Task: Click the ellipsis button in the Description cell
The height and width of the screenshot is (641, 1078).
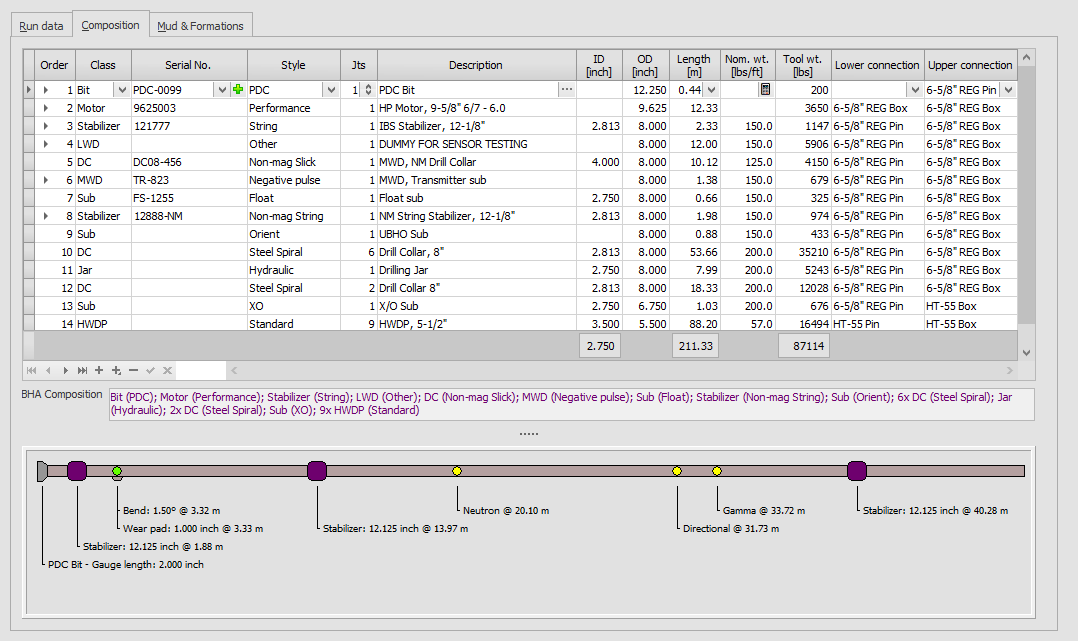Action: coord(567,90)
